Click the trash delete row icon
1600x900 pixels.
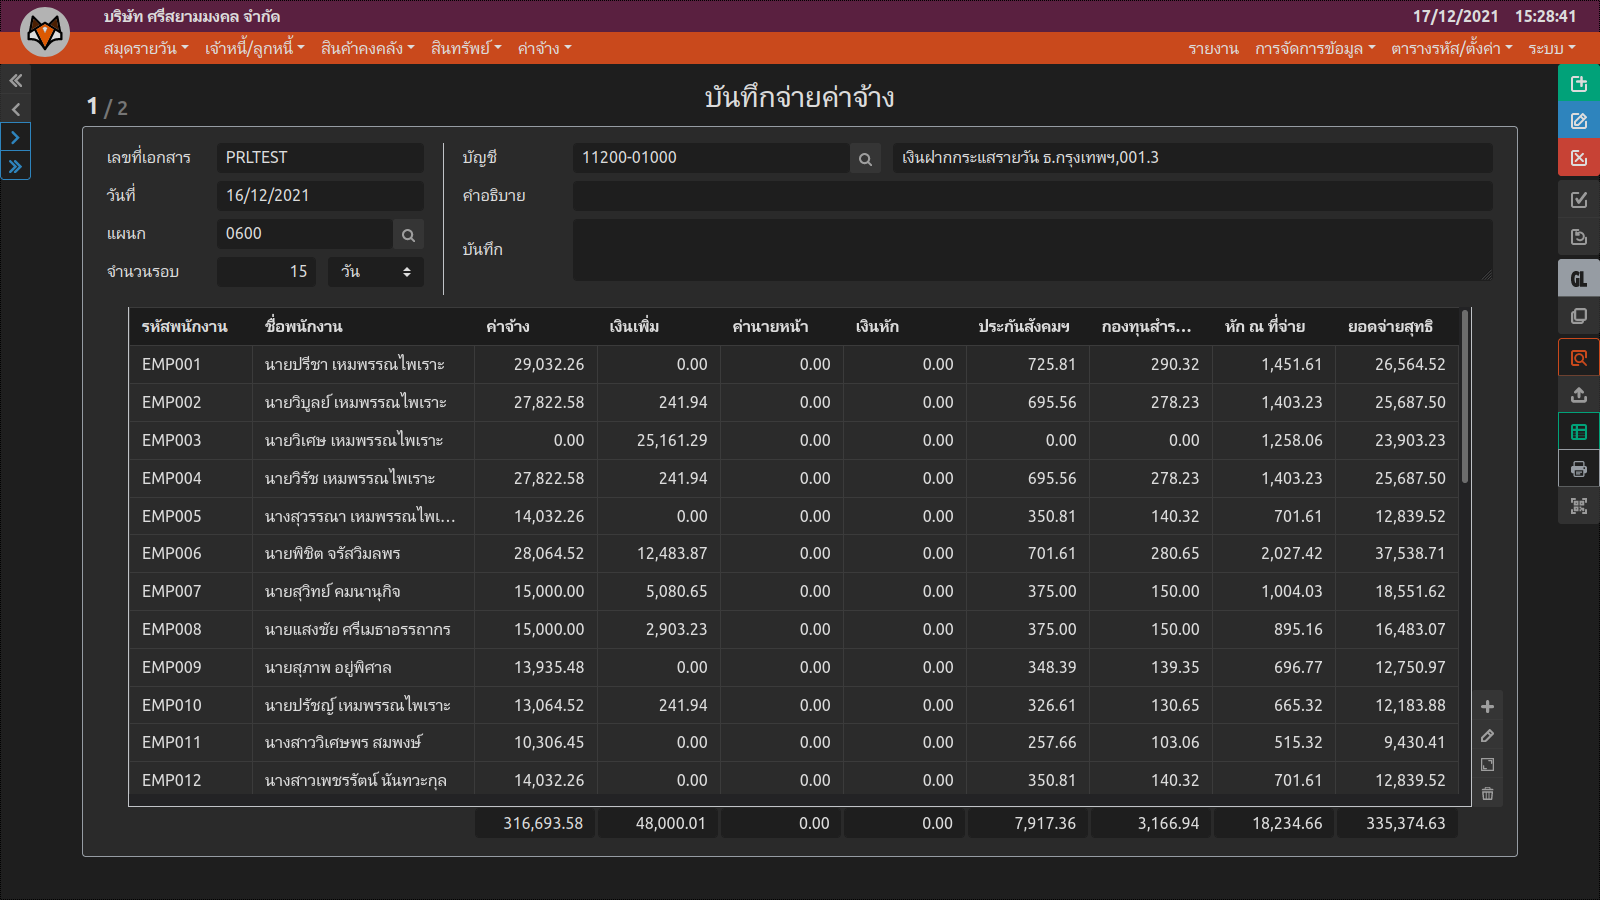(1487, 794)
